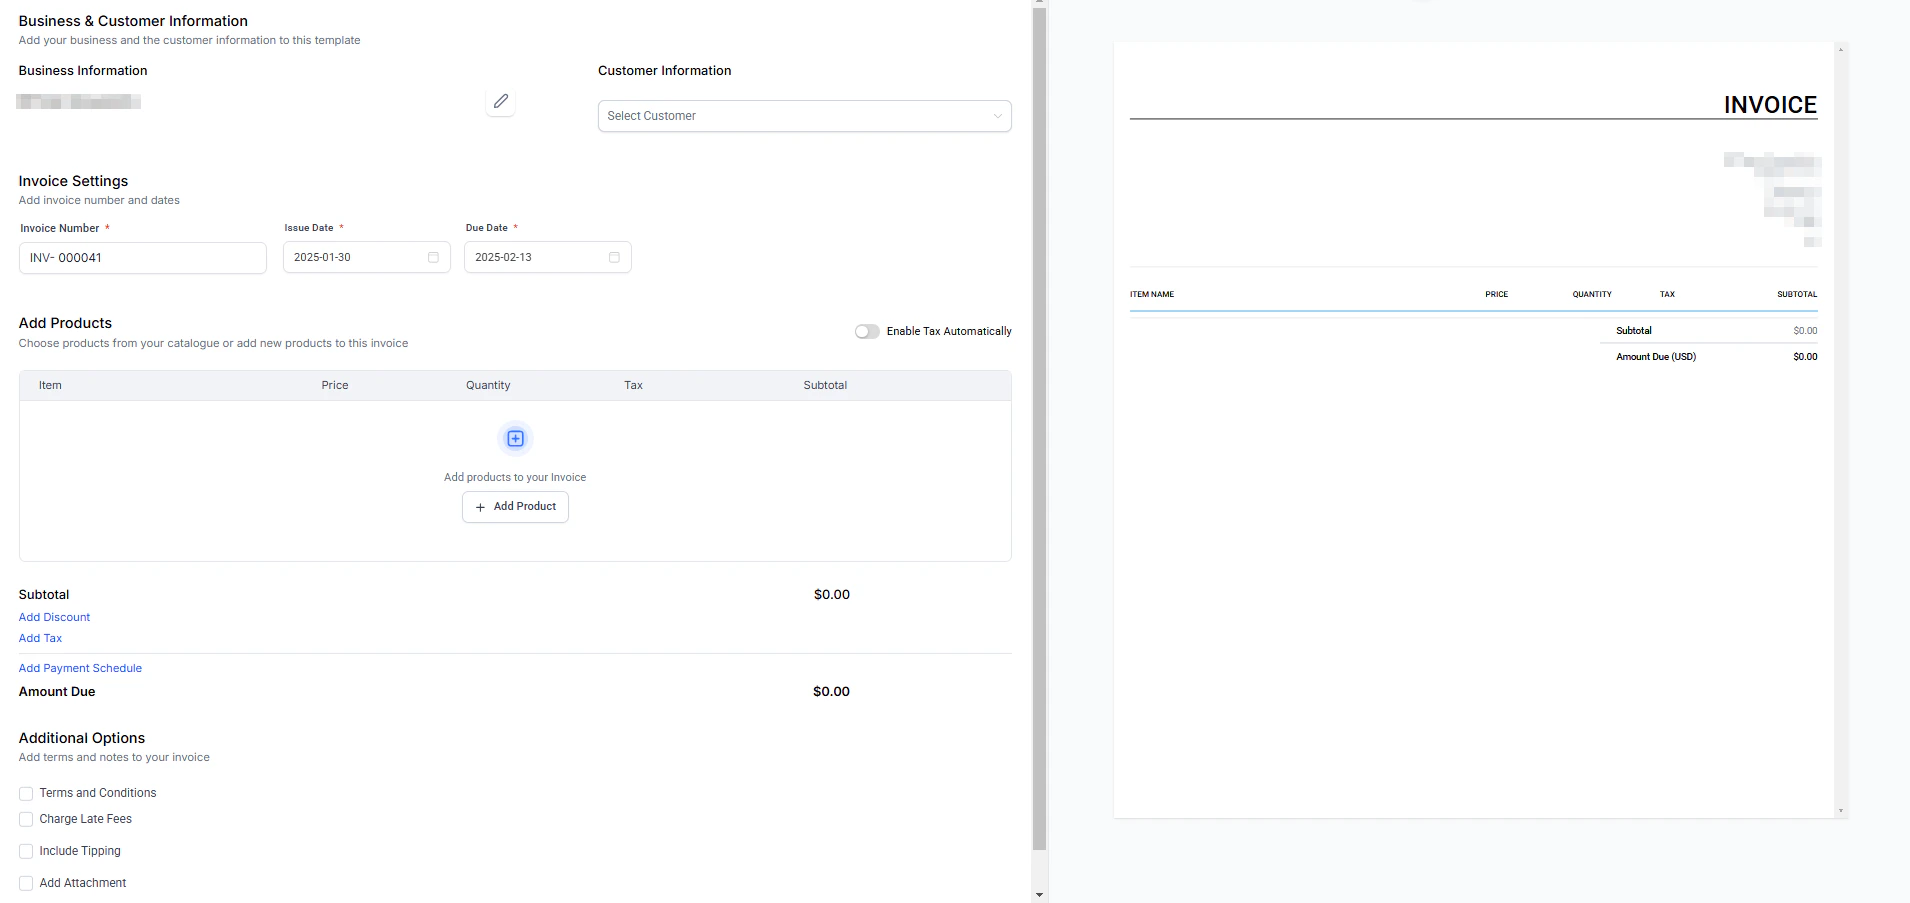Check the Add Attachment checkbox
Screen dimensions: 1910x903
(25, 883)
